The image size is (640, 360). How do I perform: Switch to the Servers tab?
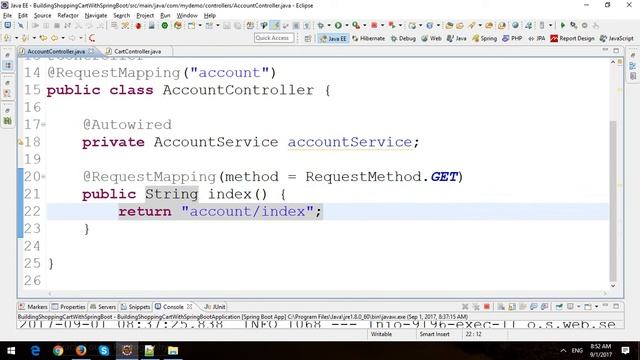103,307
